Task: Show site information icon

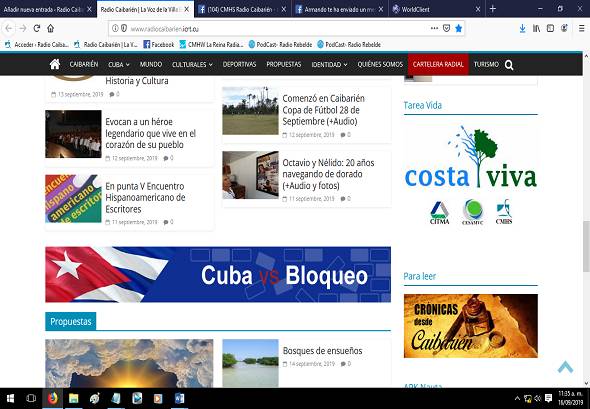Action: [115, 28]
